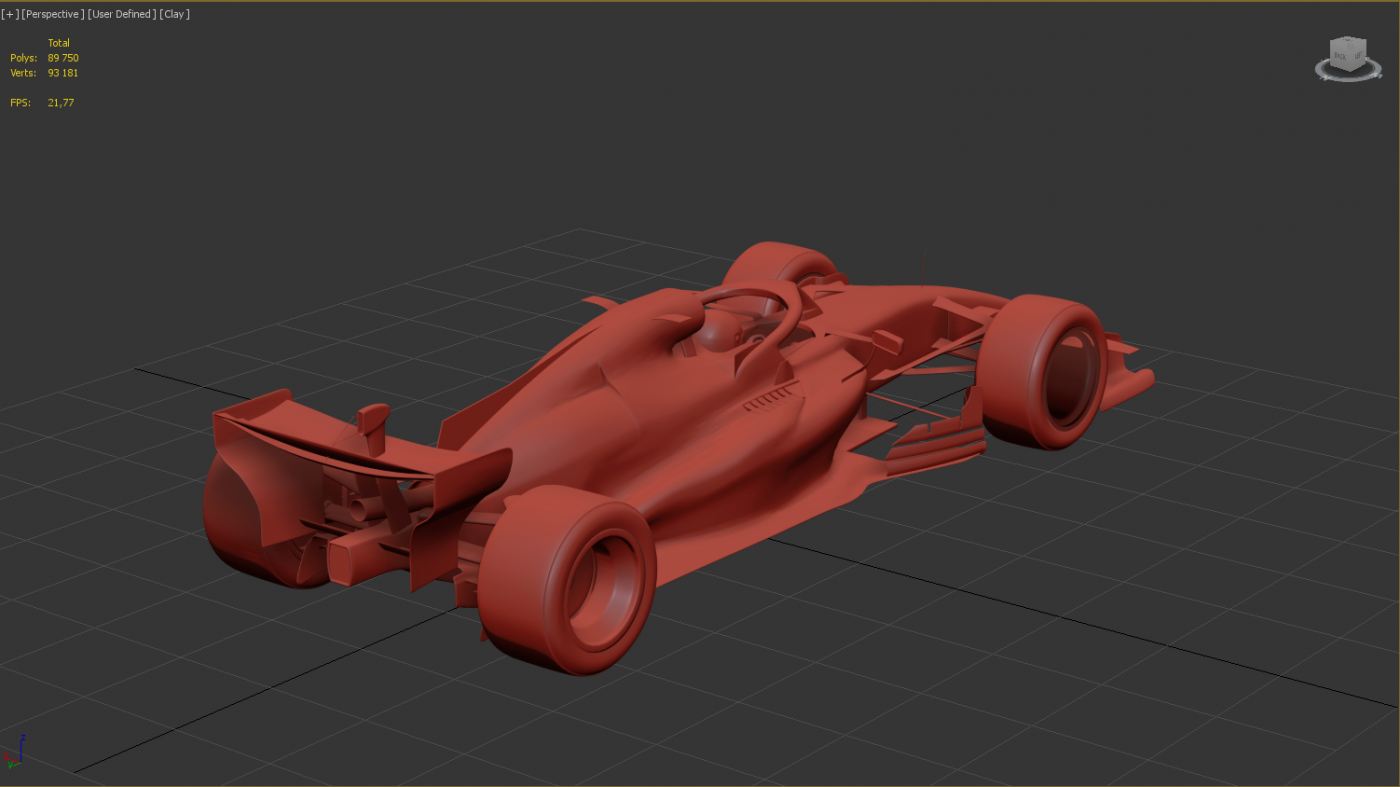Click the FPS readout in viewport statistics
The height and width of the screenshot is (787, 1400).
(60, 103)
